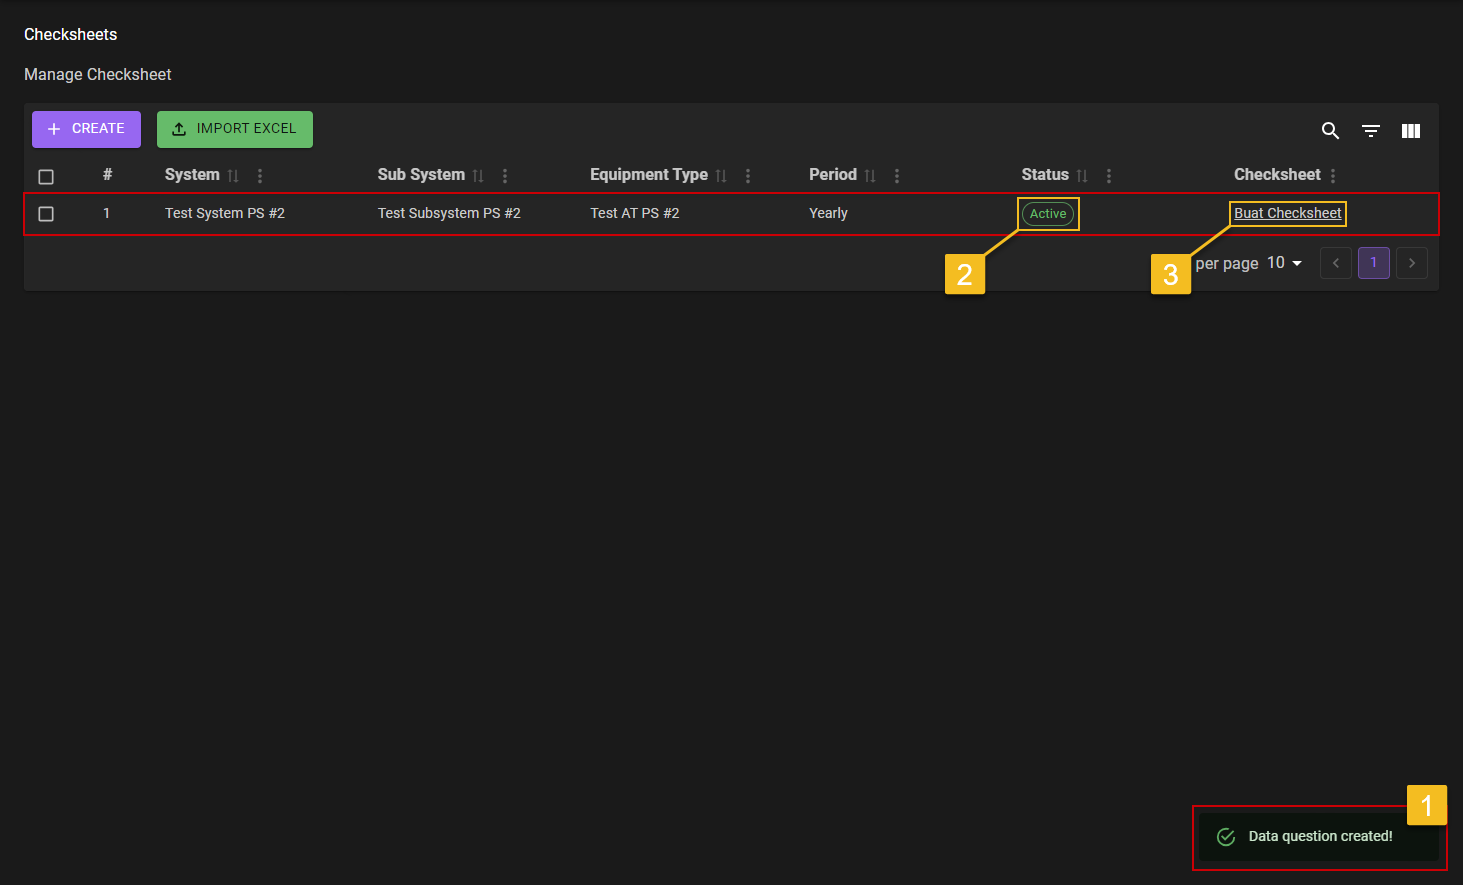Dismiss the Data question created notification
Screen dimensions: 1463x885
pyautogui.click(x=1318, y=836)
